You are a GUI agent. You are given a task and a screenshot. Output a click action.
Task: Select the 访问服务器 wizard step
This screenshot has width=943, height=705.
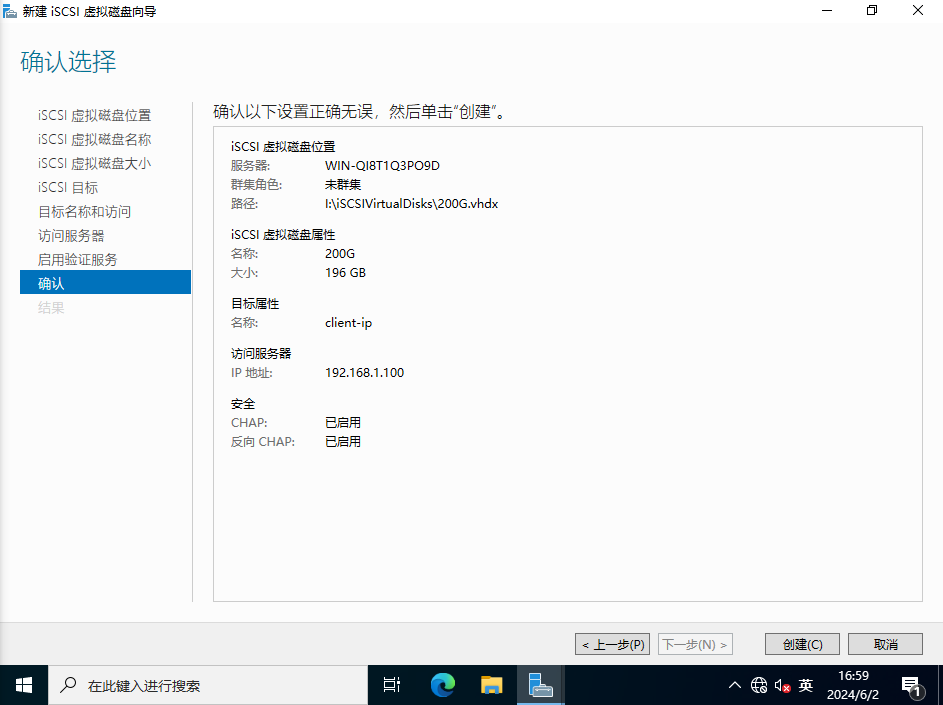71,235
